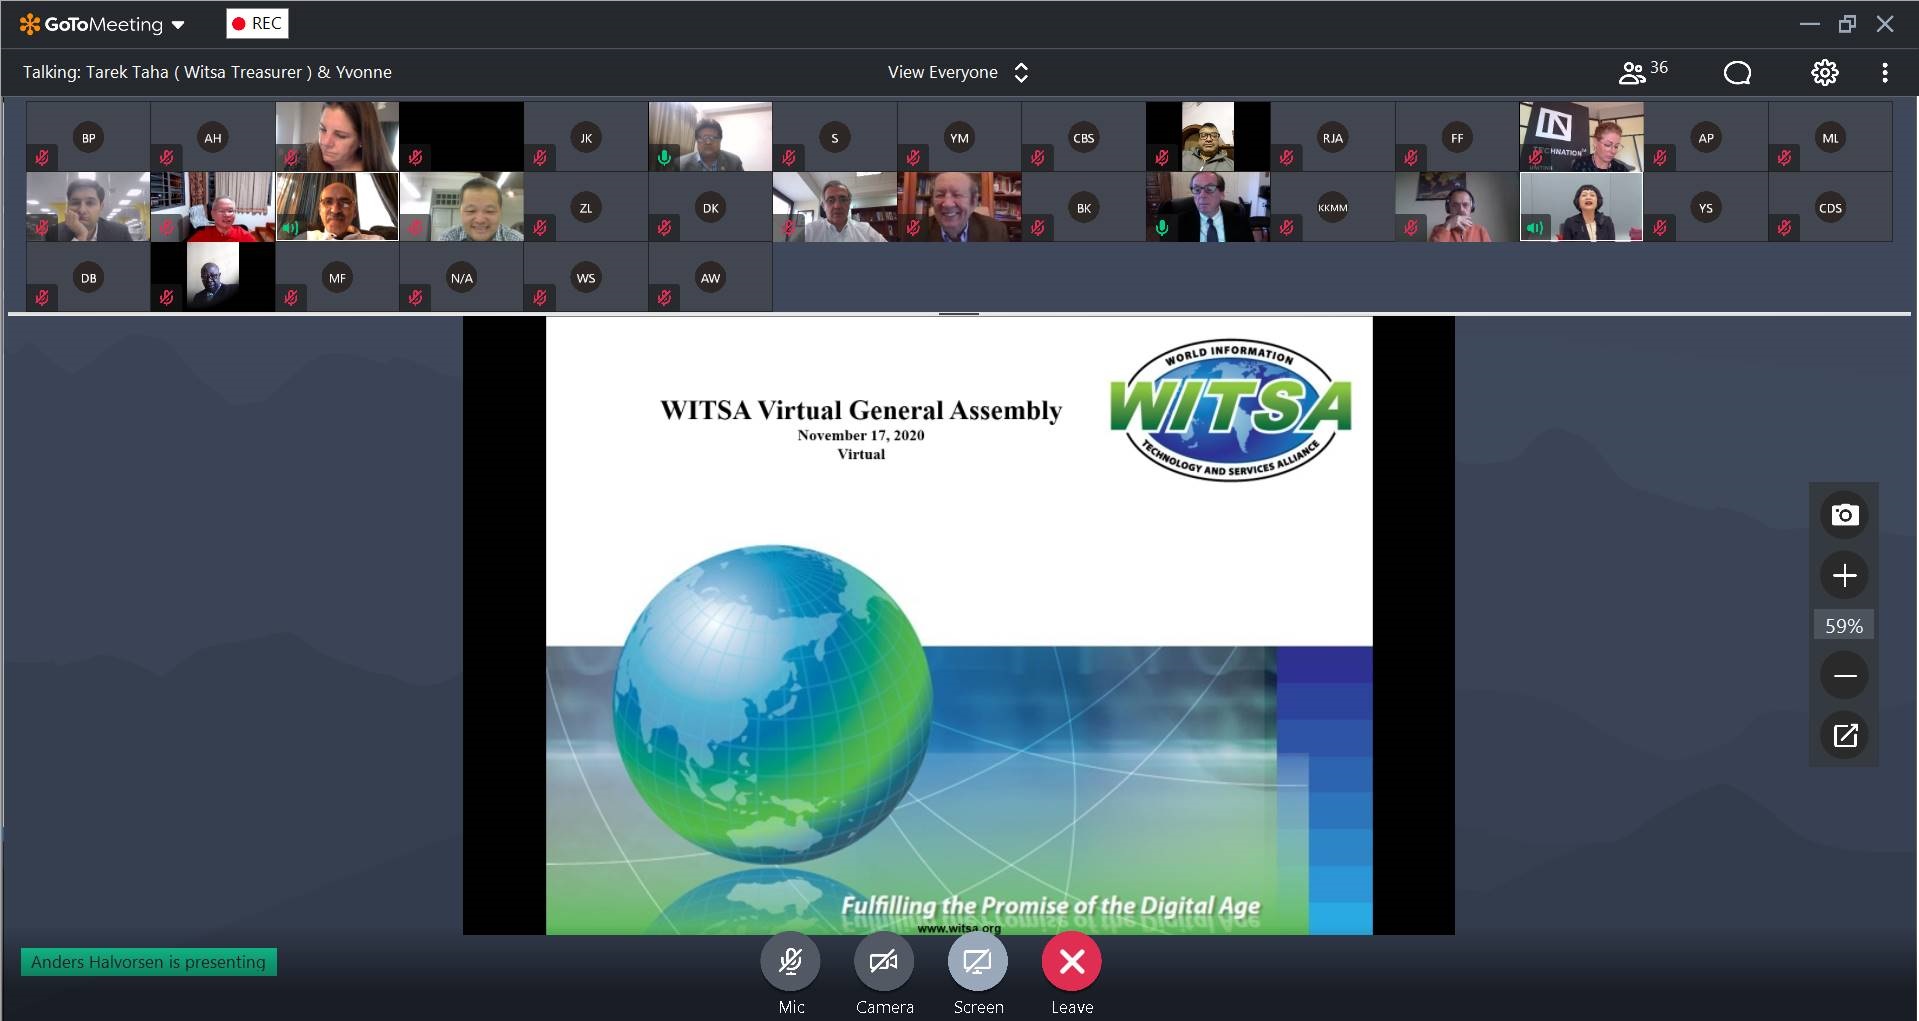Viewport: 1919px width, 1021px height.
Task: Select the DK participant avatar
Action: [710, 208]
